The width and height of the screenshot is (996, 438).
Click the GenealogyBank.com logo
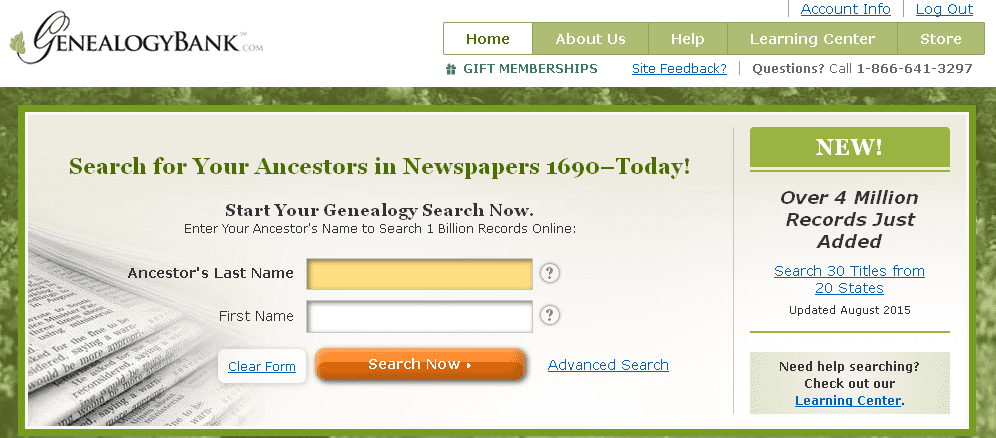pyautogui.click(x=136, y=38)
